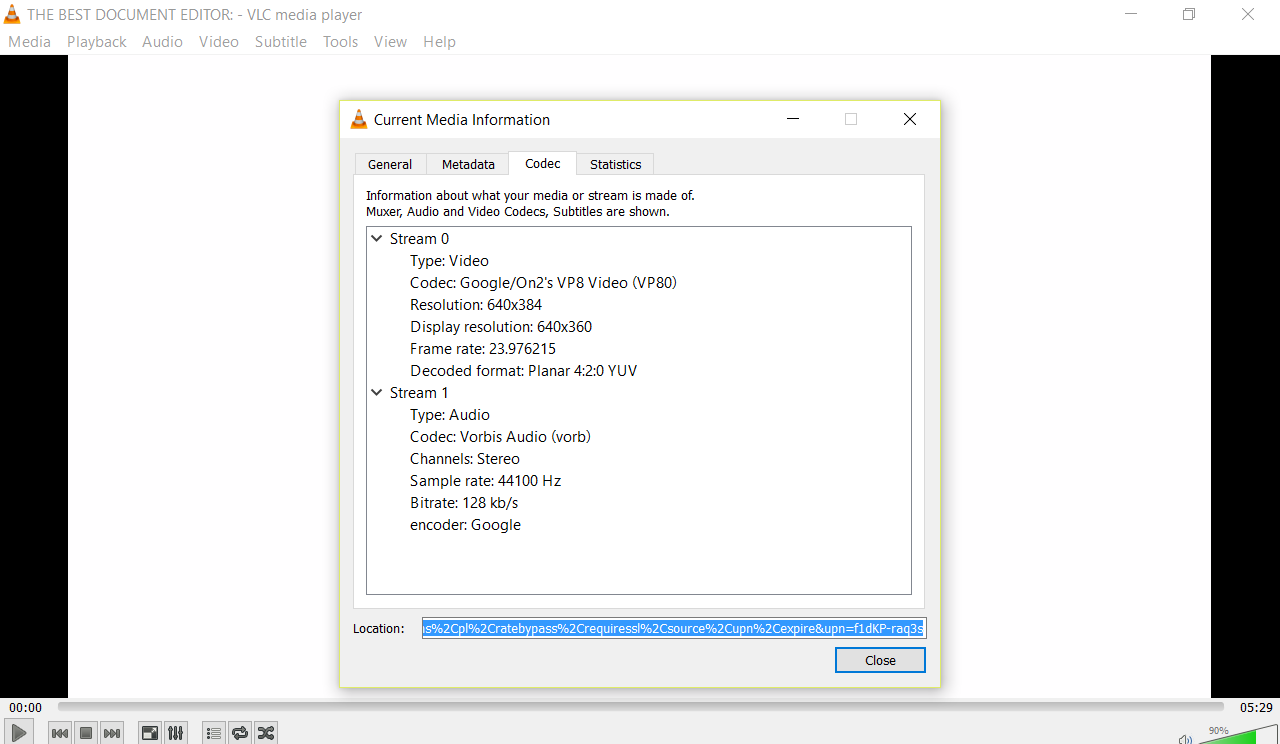
Task: Mute audio via the speaker icon
Action: pos(1185,738)
